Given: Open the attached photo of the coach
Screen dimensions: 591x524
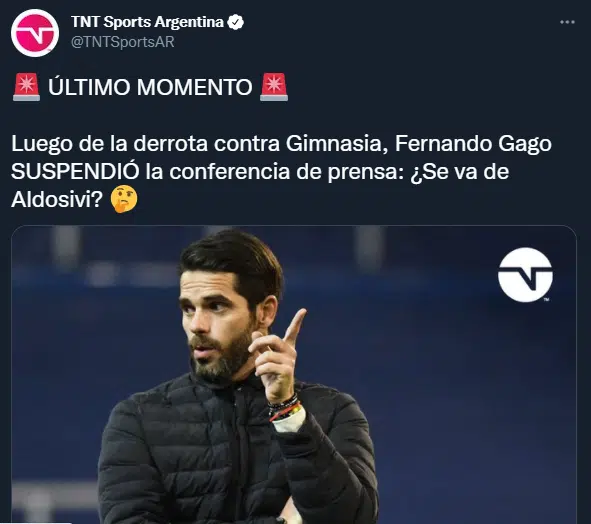Looking at the screenshot, I should [x=294, y=374].
